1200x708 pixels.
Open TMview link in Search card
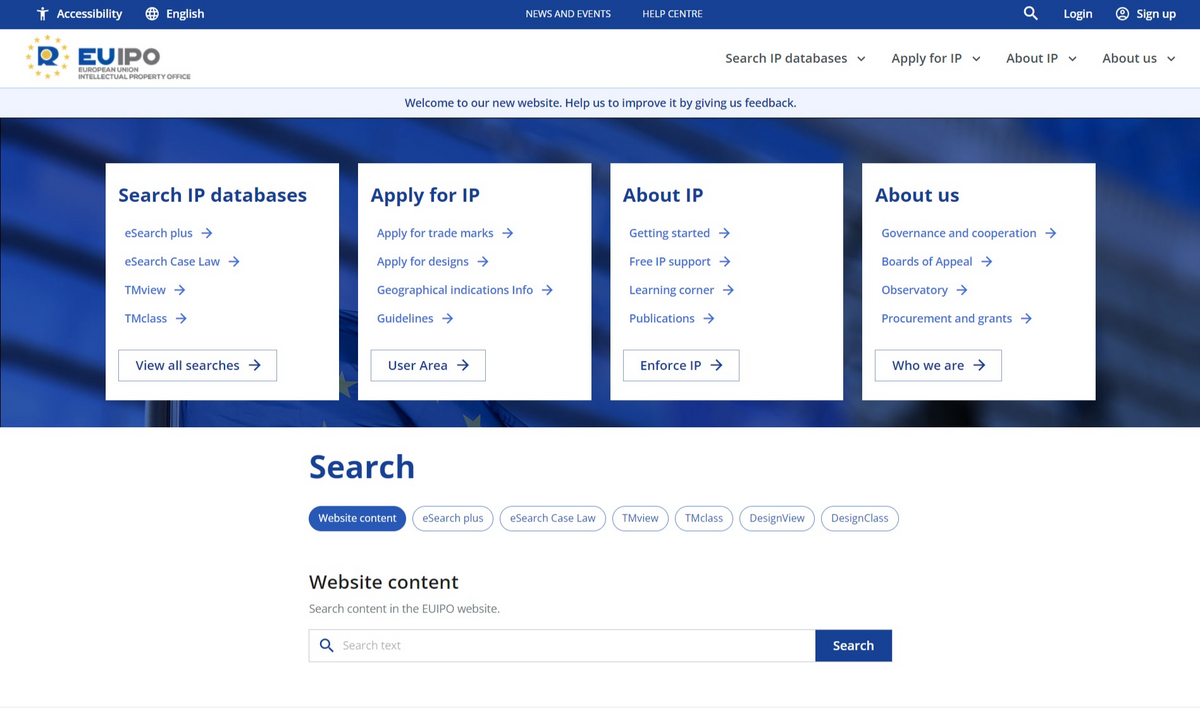click(x=155, y=290)
